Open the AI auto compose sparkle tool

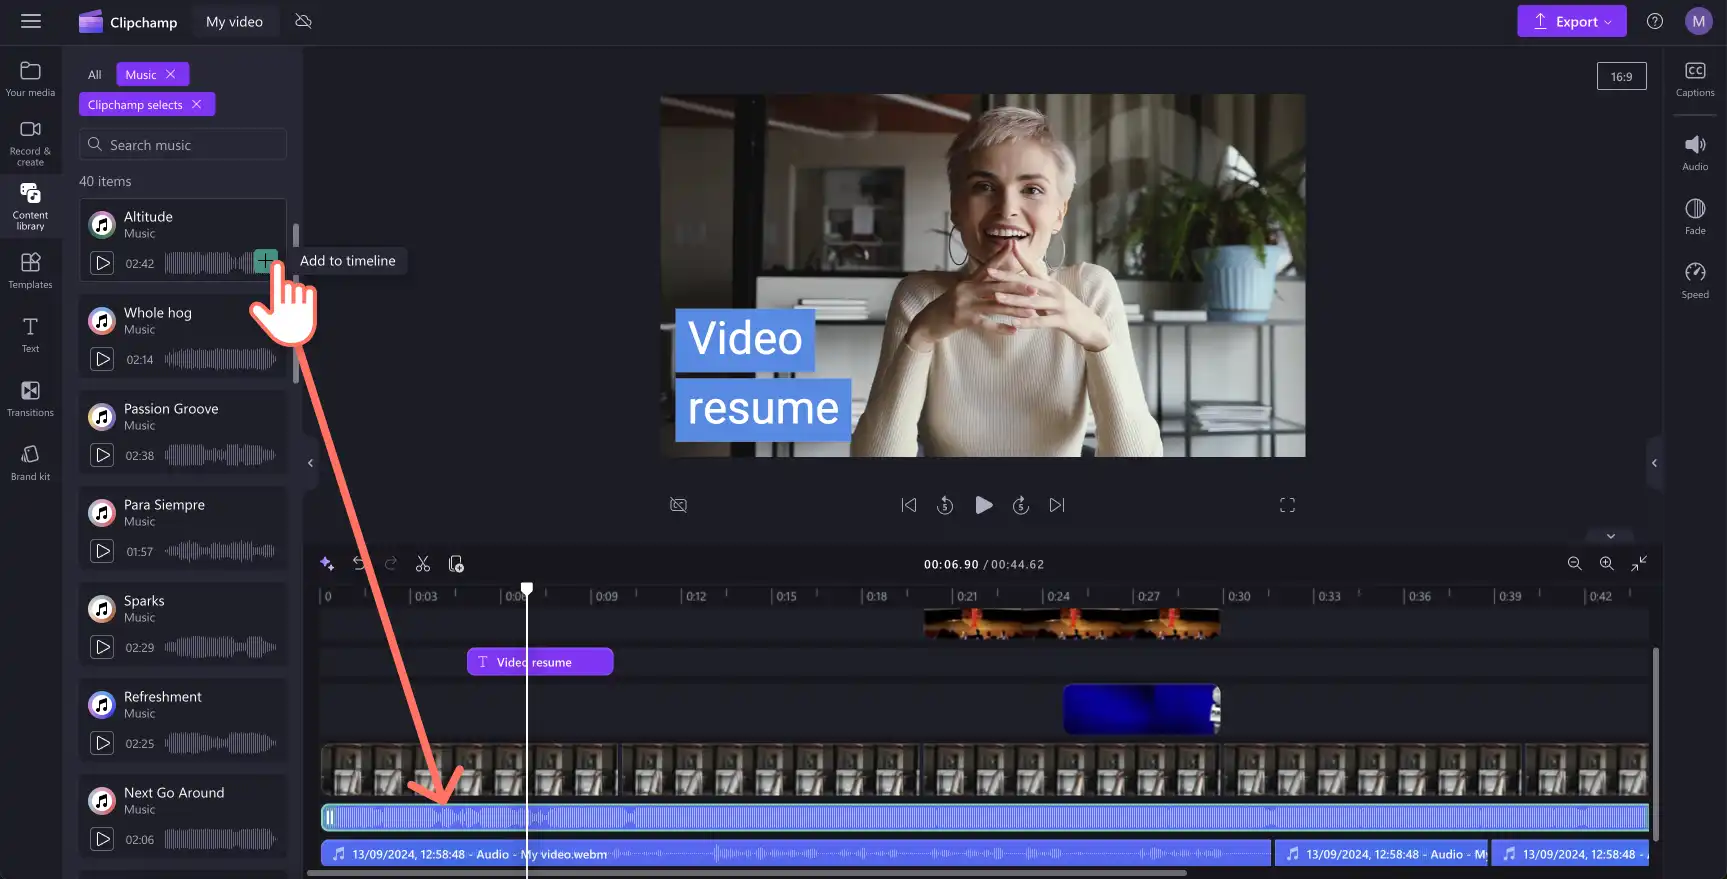pos(327,564)
